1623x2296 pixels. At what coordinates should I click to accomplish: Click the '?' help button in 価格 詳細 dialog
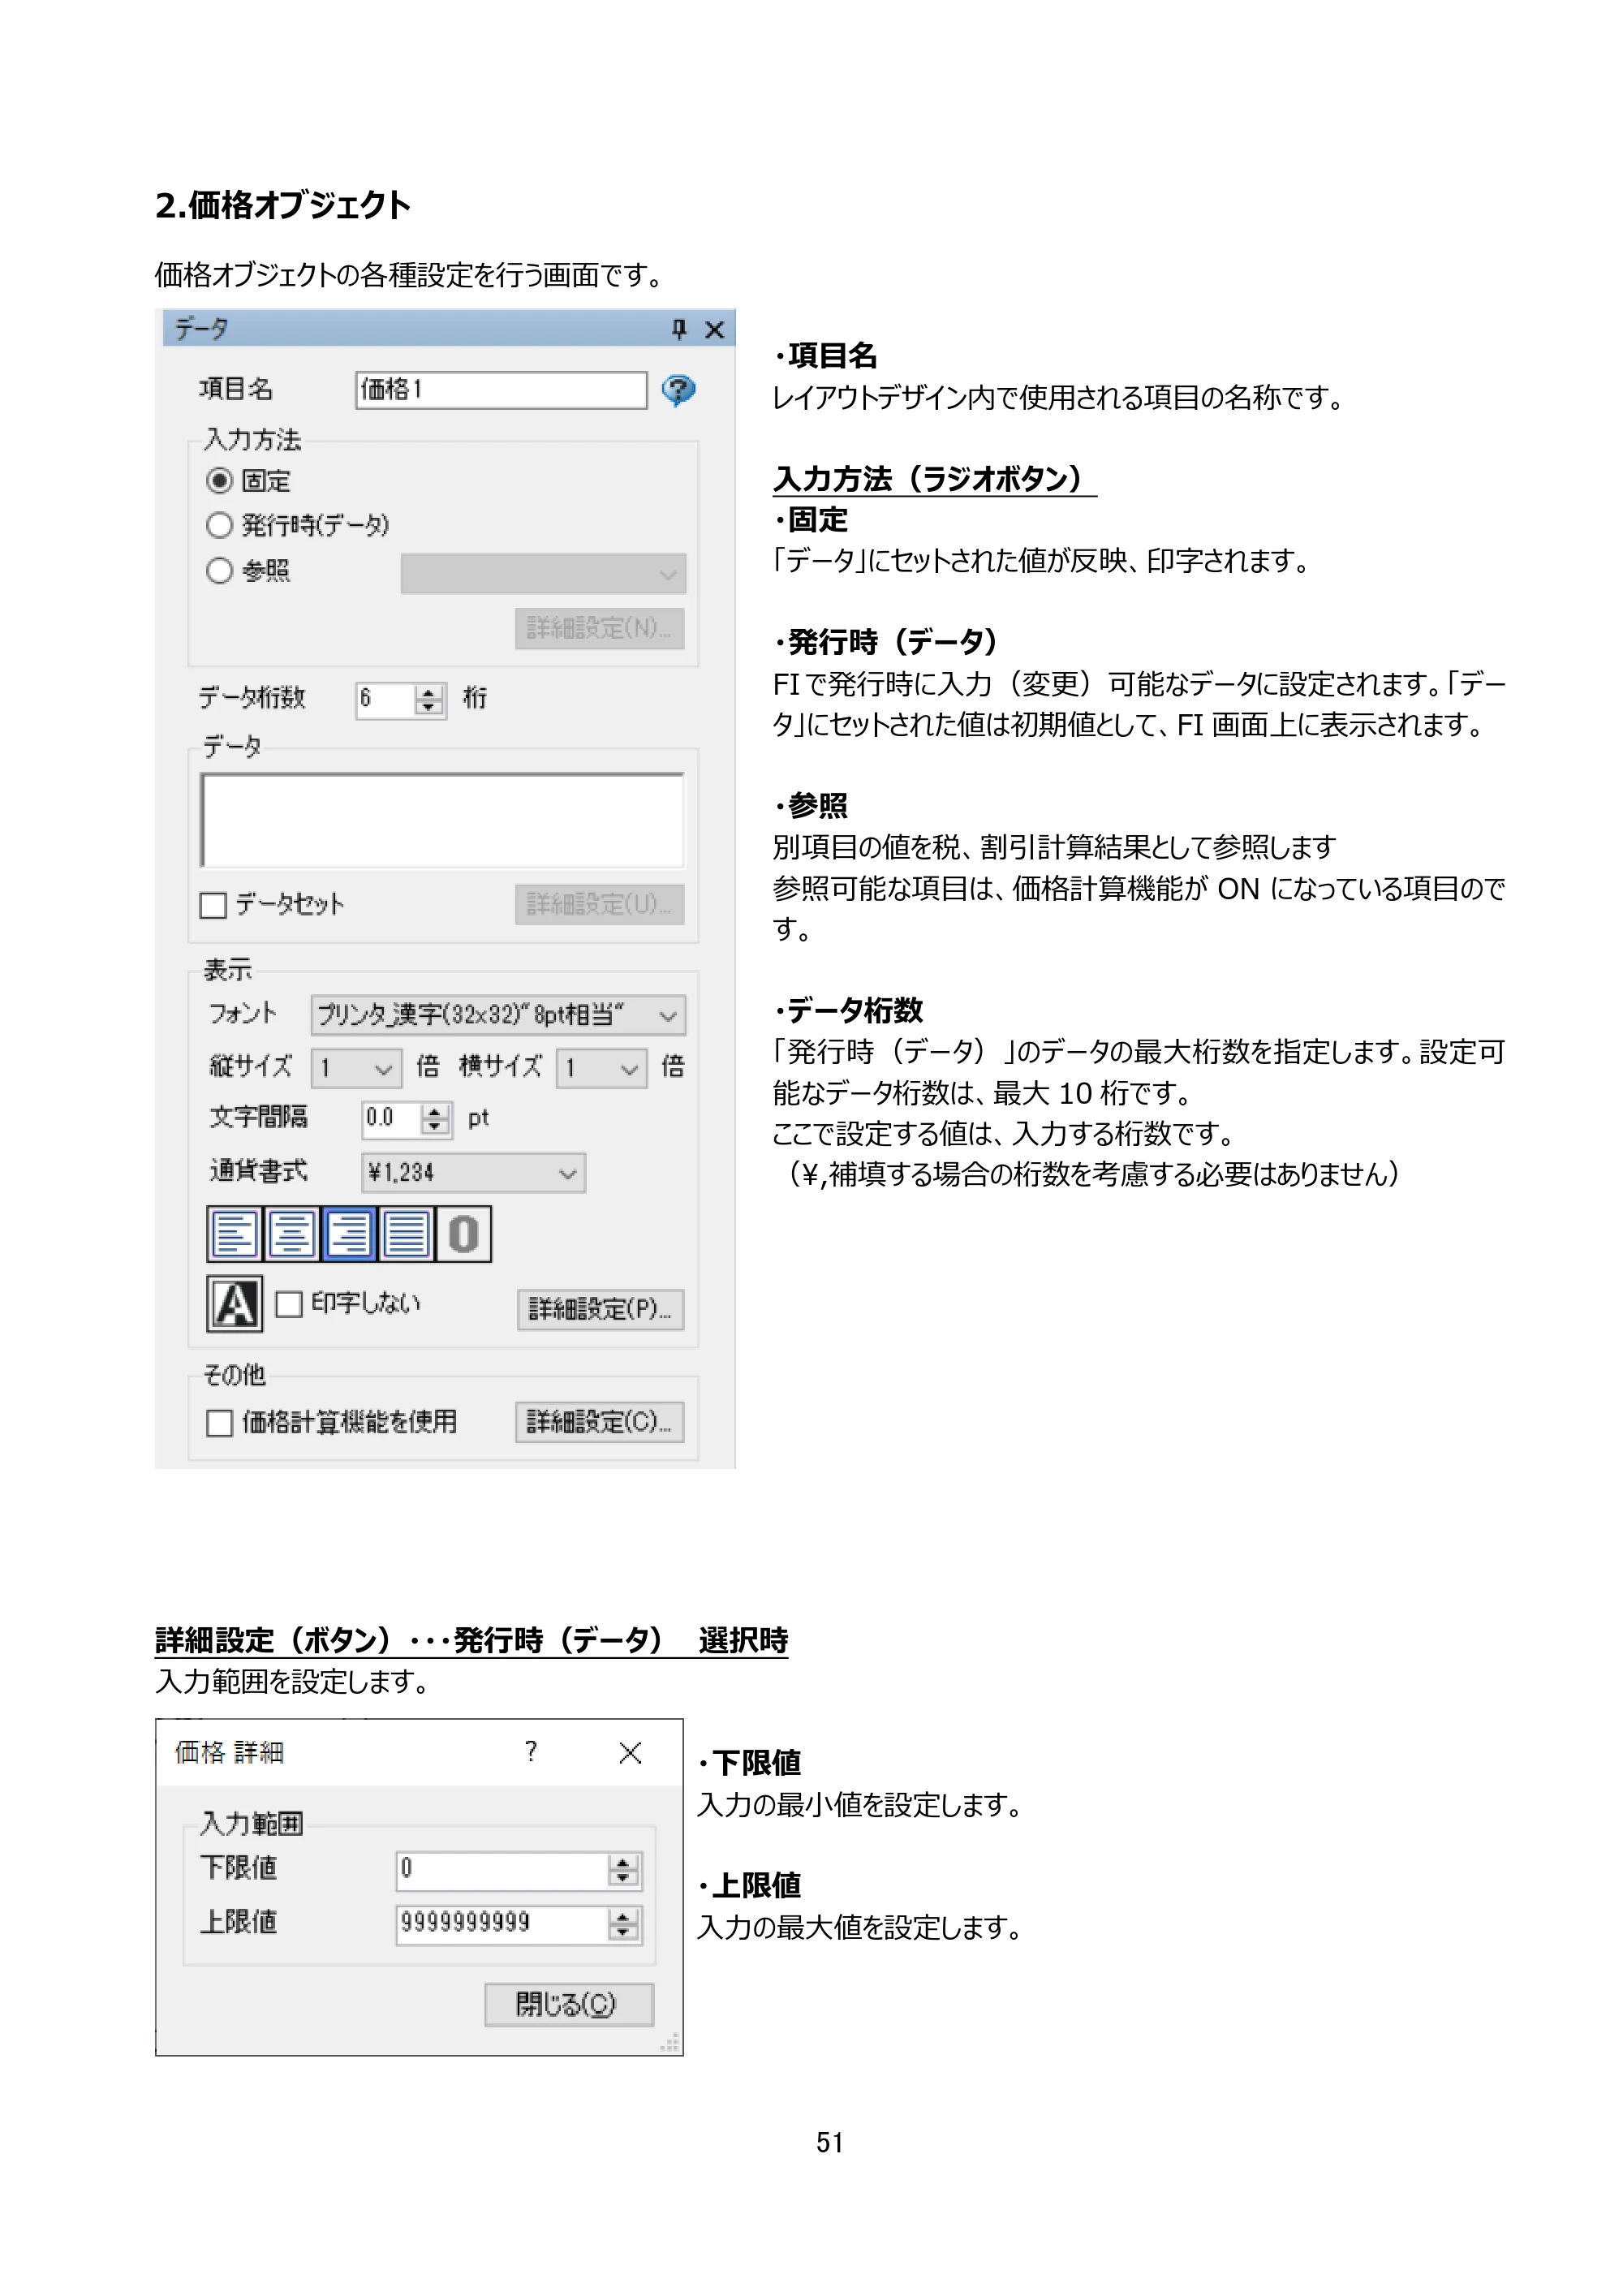[x=531, y=1751]
